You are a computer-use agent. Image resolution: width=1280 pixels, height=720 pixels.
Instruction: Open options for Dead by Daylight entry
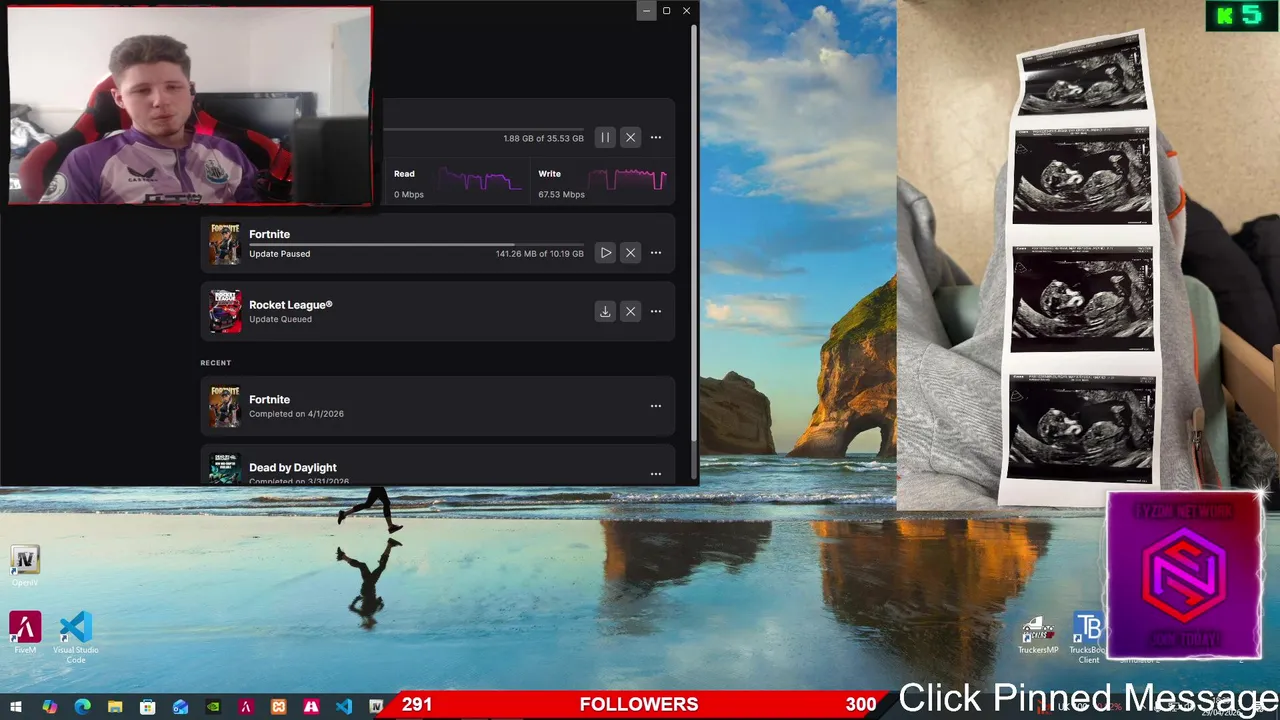pos(656,473)
